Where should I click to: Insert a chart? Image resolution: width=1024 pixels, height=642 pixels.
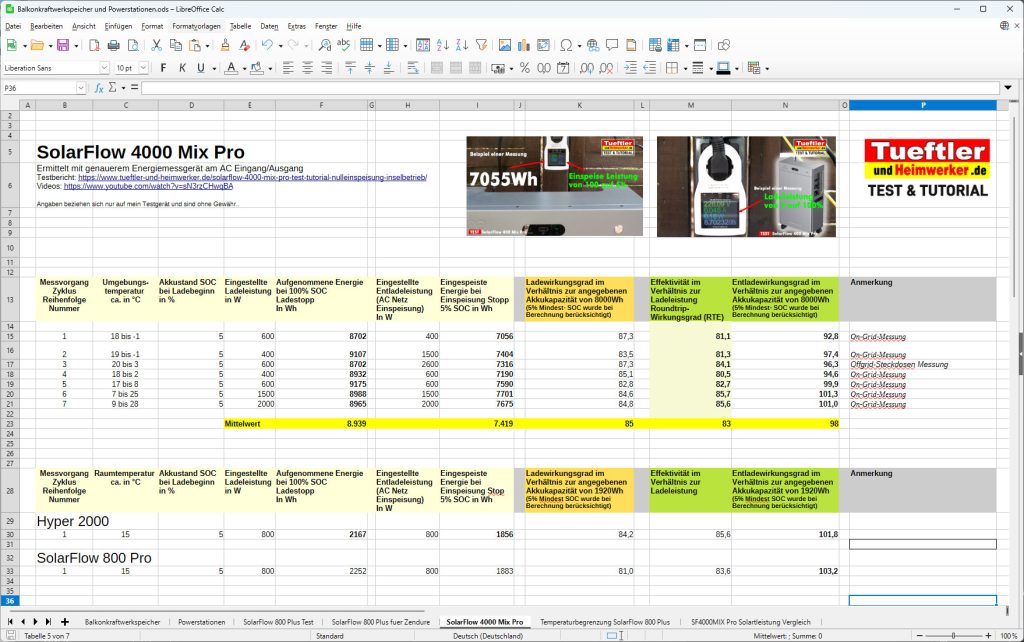(x=524, y=45)
